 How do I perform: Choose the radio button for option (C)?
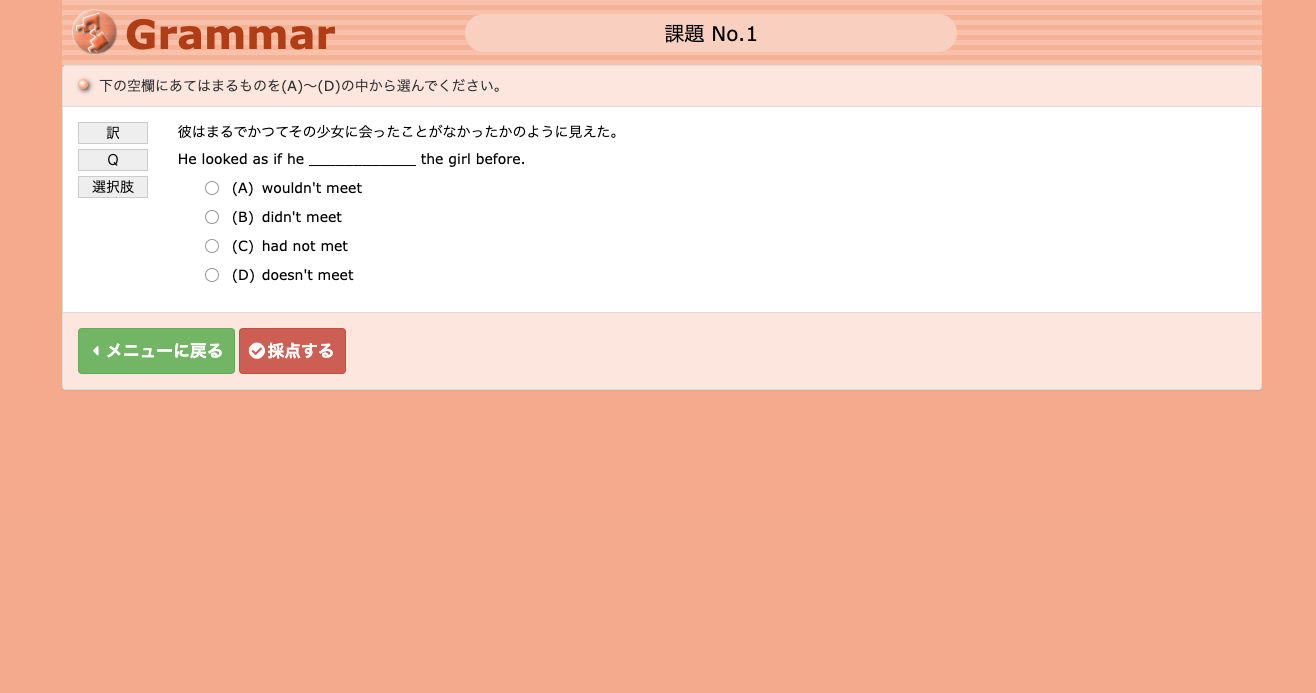pos(212,246)
